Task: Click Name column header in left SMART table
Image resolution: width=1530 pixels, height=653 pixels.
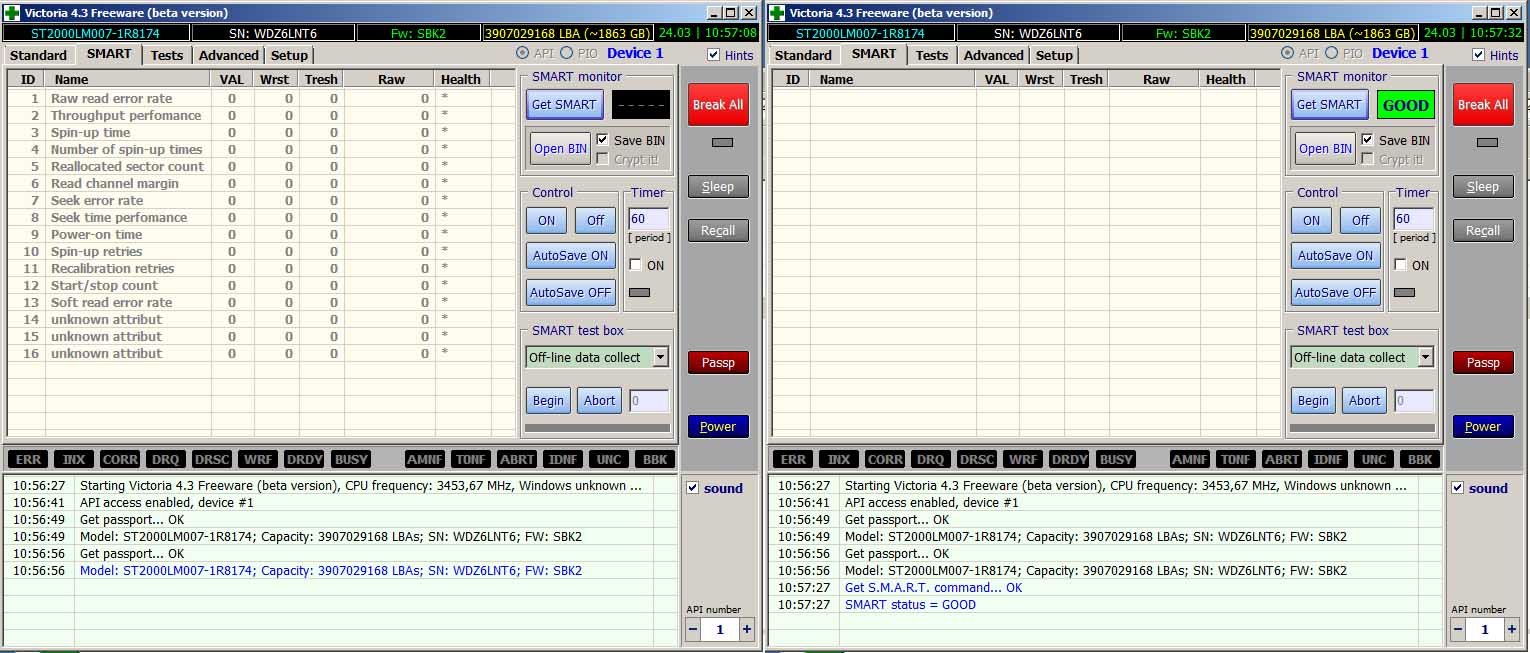Action: pos(128,79)
